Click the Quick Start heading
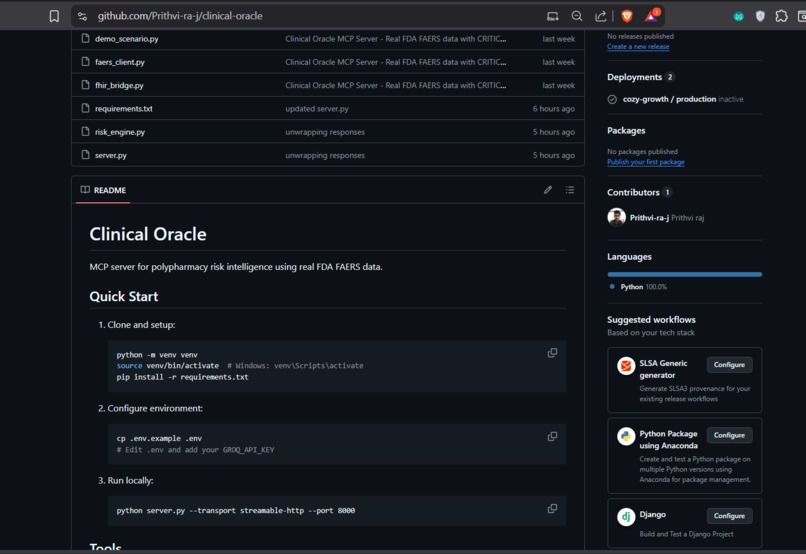Viewport: 806px width, 554px height. pyautogui.click(x=124, y=297)
